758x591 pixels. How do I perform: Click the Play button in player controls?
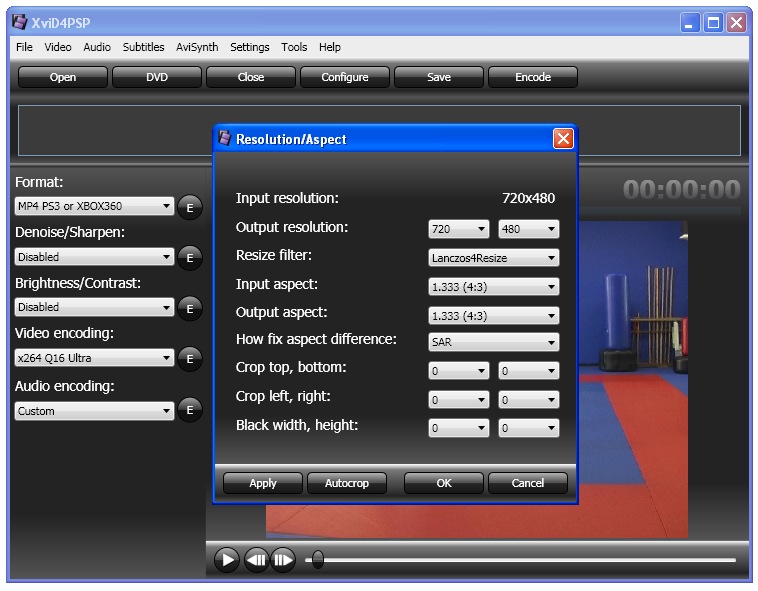click(227, 560)
